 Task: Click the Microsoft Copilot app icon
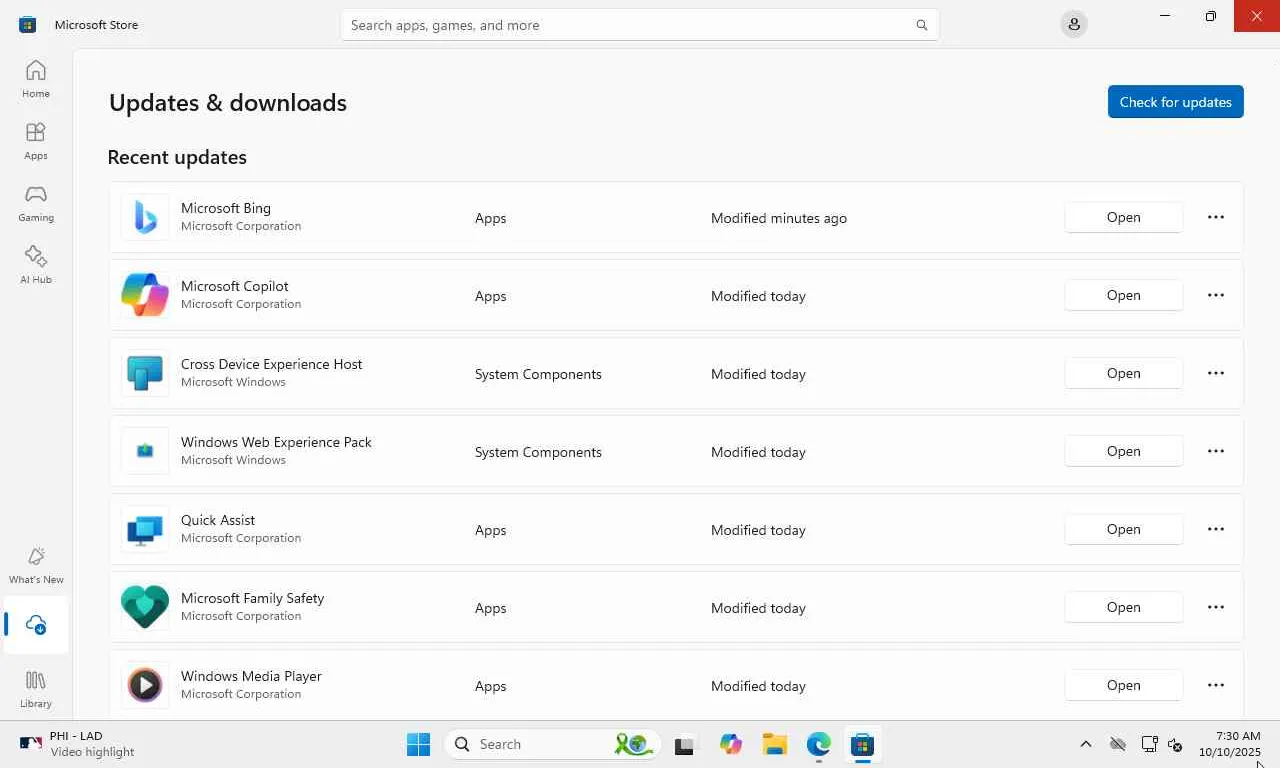coord(145,295)
